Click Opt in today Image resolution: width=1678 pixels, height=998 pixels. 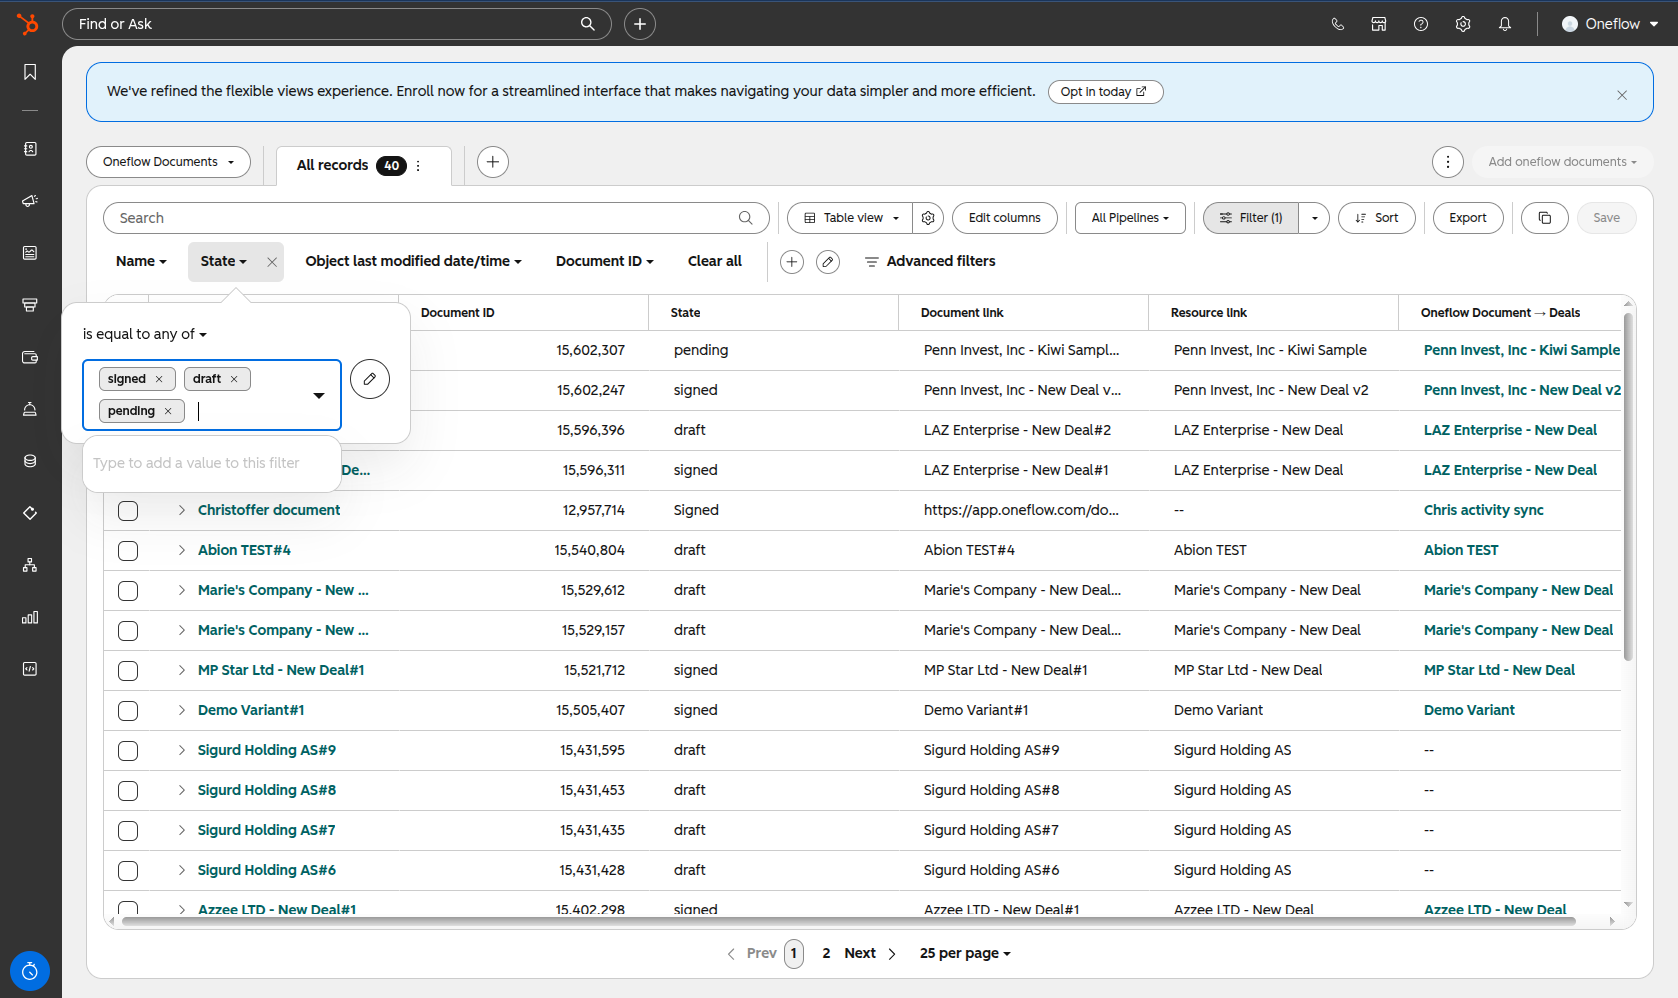tap(1105, 92)
